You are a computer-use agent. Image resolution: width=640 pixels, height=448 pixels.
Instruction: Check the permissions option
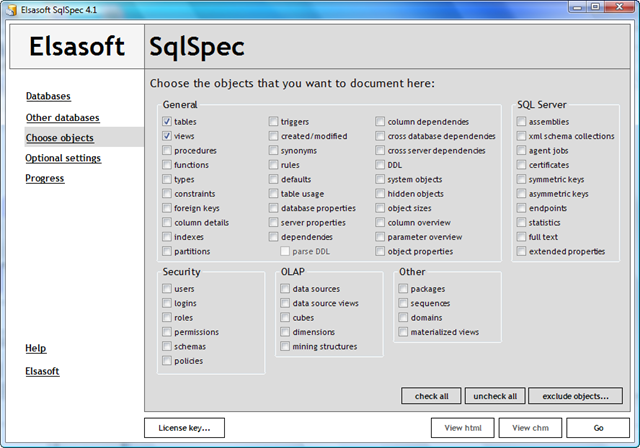pyautogui.click(x=167, y=332)
